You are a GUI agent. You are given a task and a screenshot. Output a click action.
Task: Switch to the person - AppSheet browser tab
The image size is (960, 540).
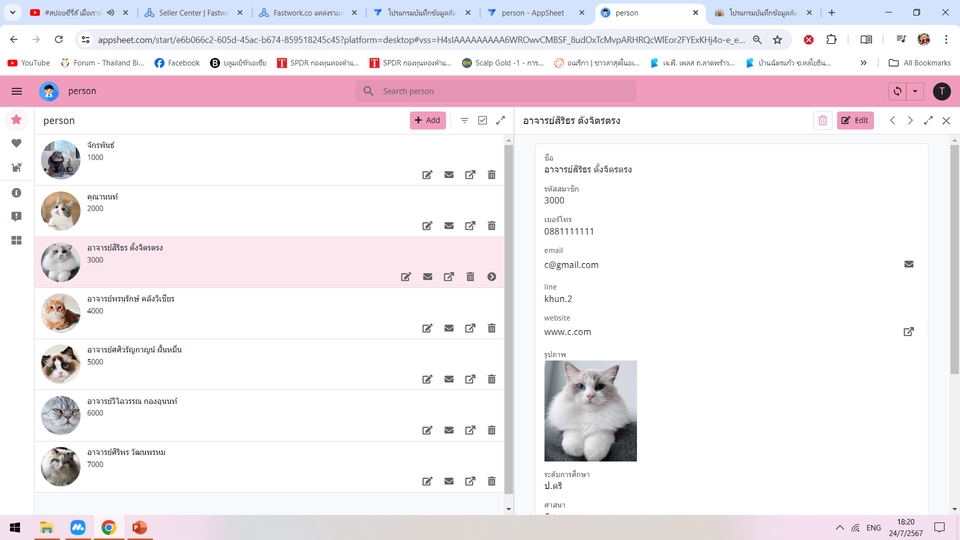(536, 12)
